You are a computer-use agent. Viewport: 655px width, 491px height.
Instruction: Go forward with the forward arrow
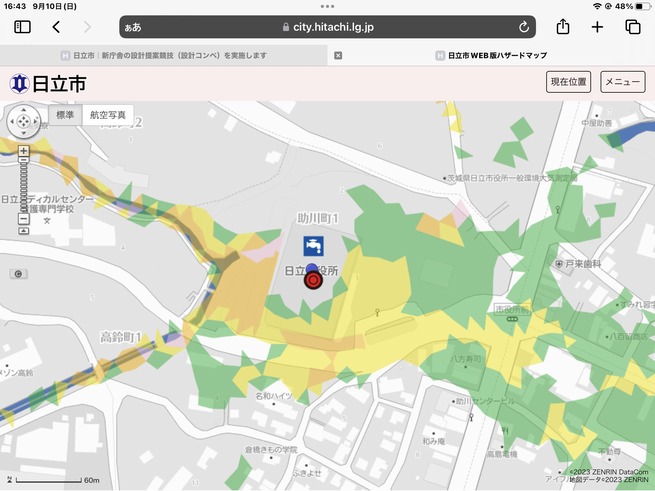[x=87, y=27]
